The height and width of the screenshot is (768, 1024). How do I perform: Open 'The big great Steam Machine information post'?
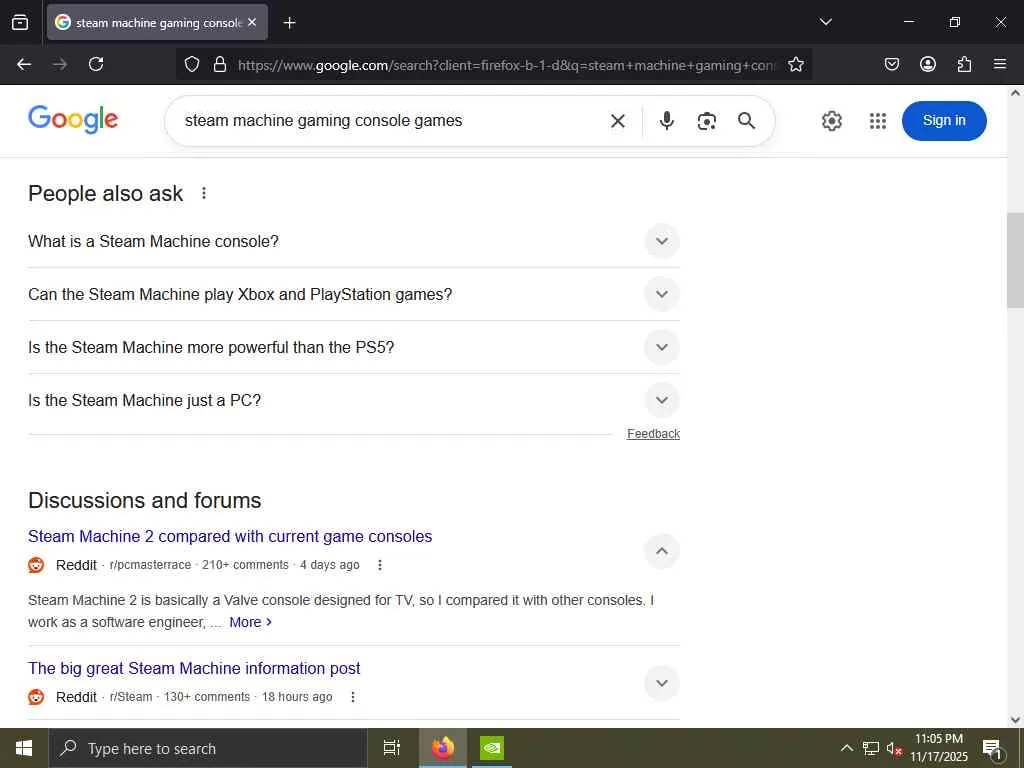point(194,668)
